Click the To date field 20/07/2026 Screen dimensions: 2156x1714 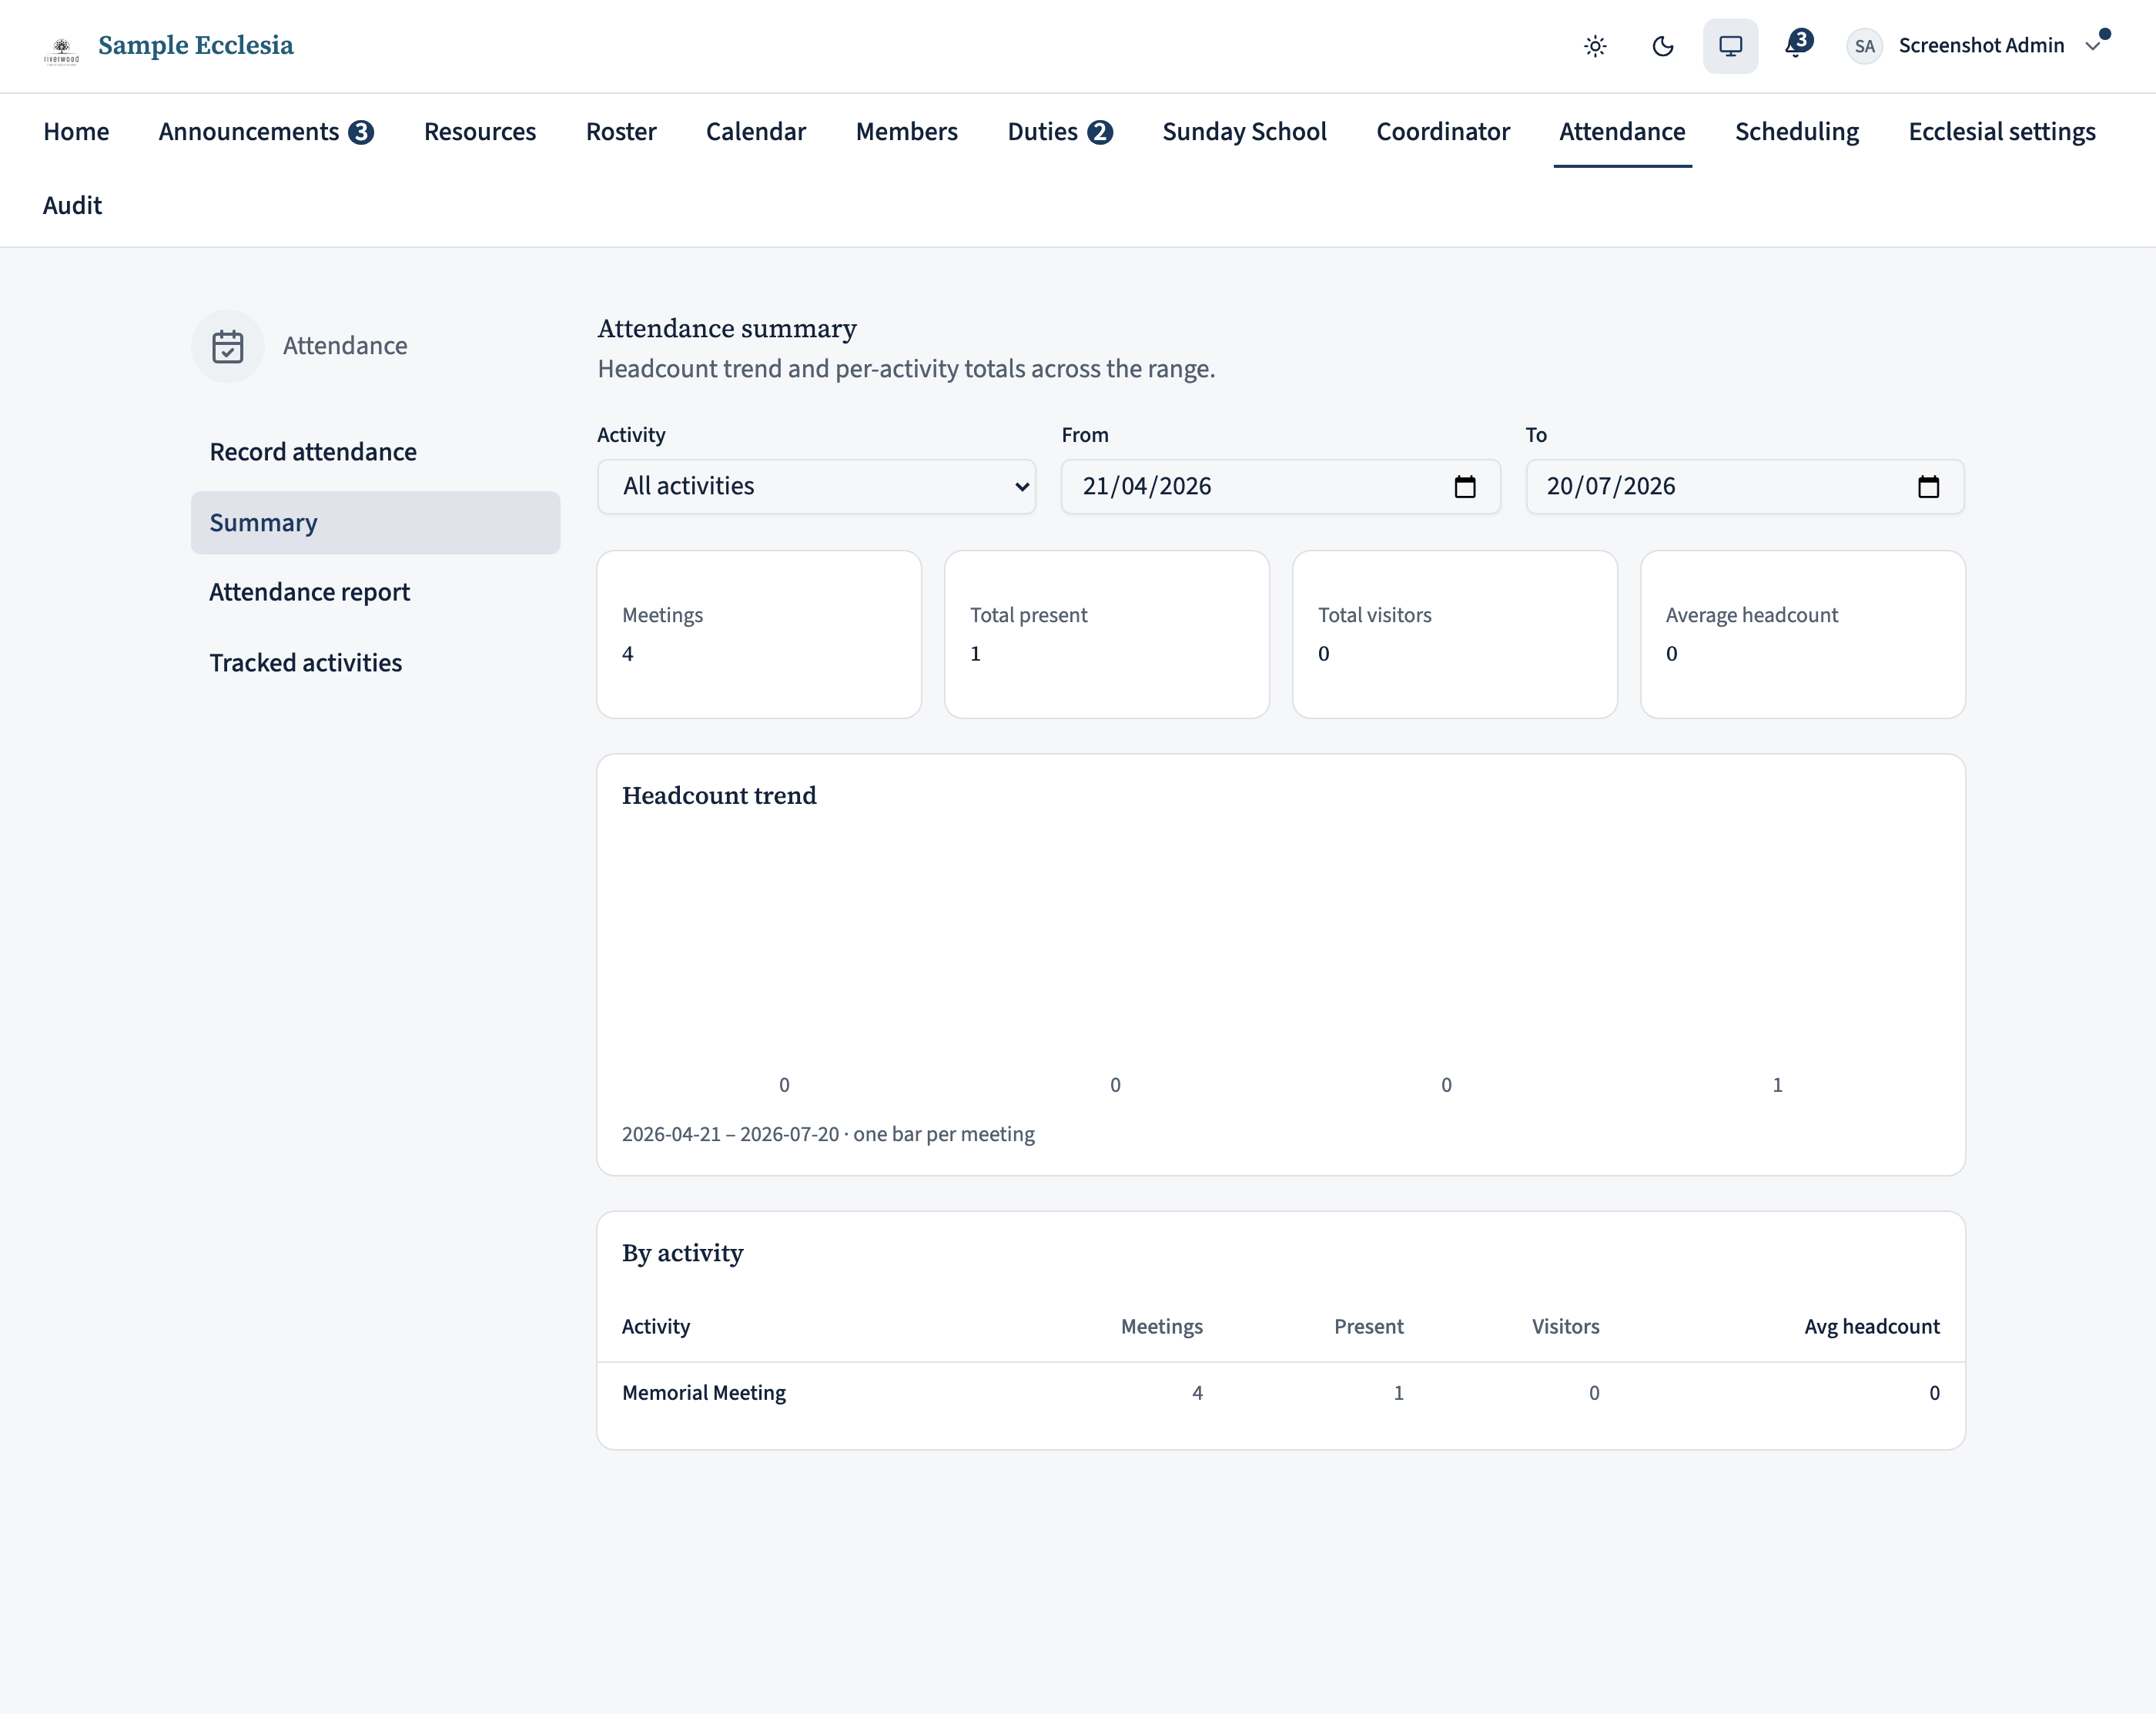pos(1744,487)
